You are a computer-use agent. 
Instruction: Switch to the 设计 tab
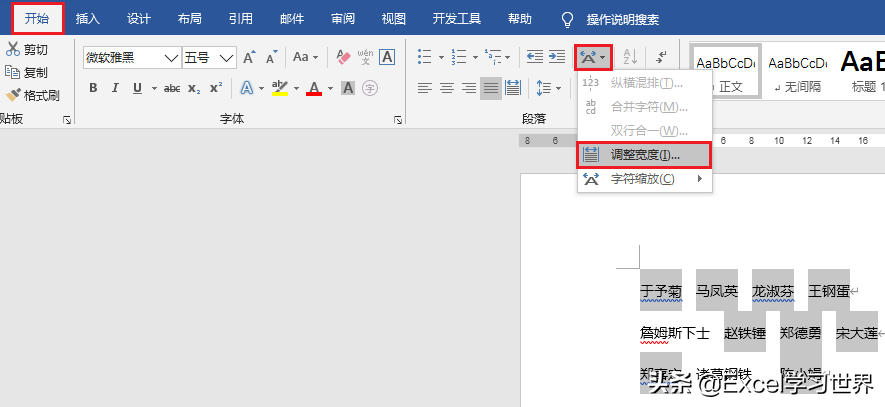pyautogui.click(x=139, y=19)
